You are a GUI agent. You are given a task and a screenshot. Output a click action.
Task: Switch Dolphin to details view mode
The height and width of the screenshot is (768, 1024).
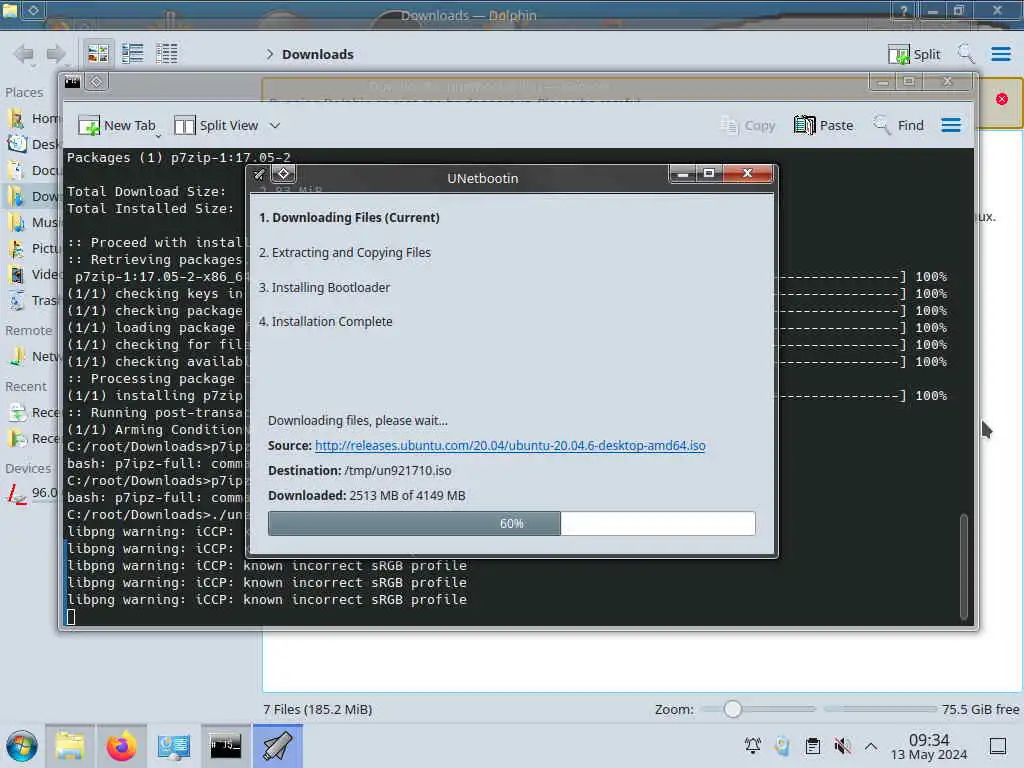pos(167,54)
